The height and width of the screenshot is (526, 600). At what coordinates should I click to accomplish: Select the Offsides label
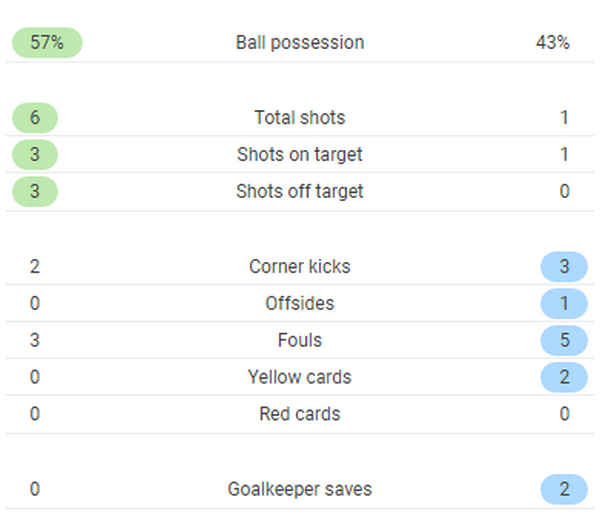coord(300,304)
